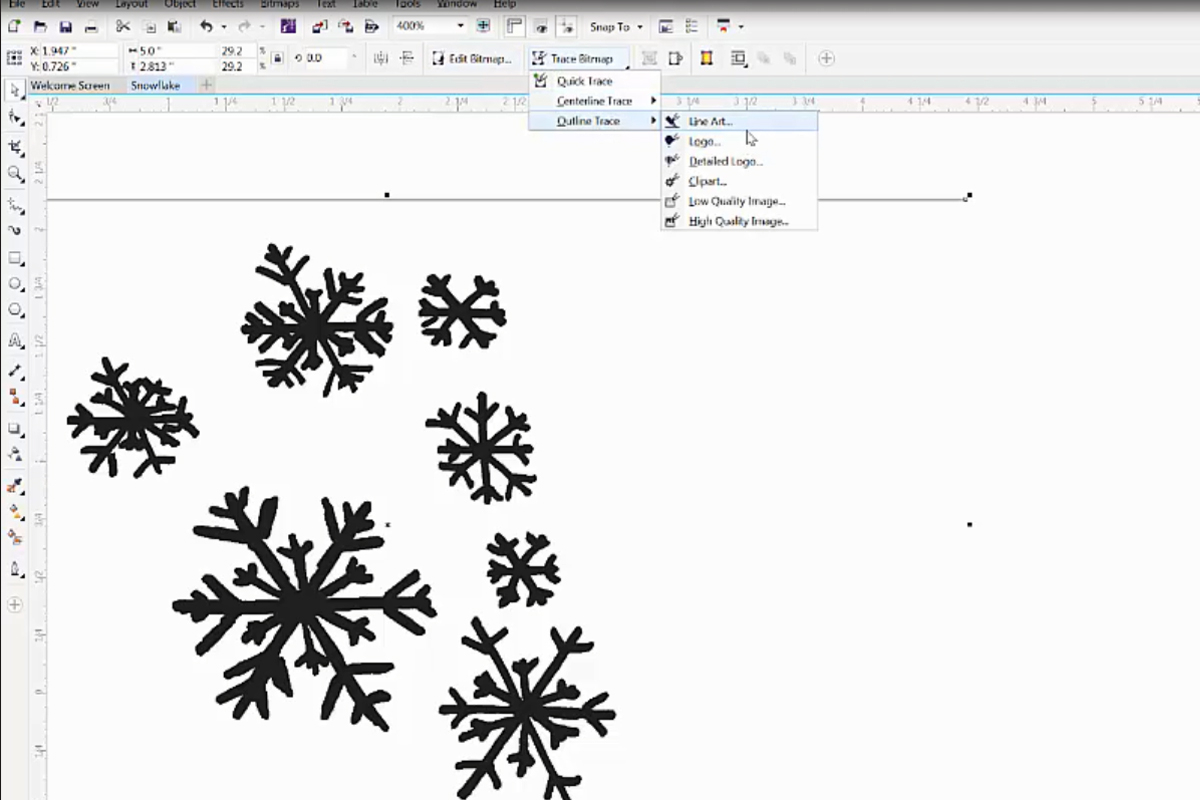Screen dimensions: 1200x800
Task: Click the New document icon
Action: (15, 26)
